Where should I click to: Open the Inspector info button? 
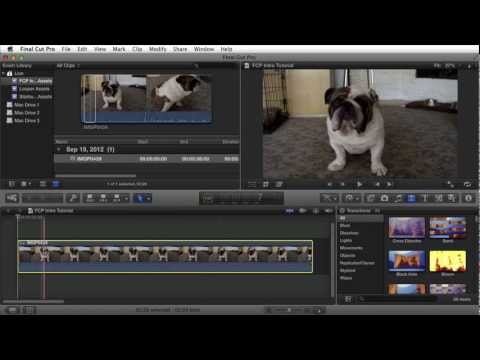point(468,198)
